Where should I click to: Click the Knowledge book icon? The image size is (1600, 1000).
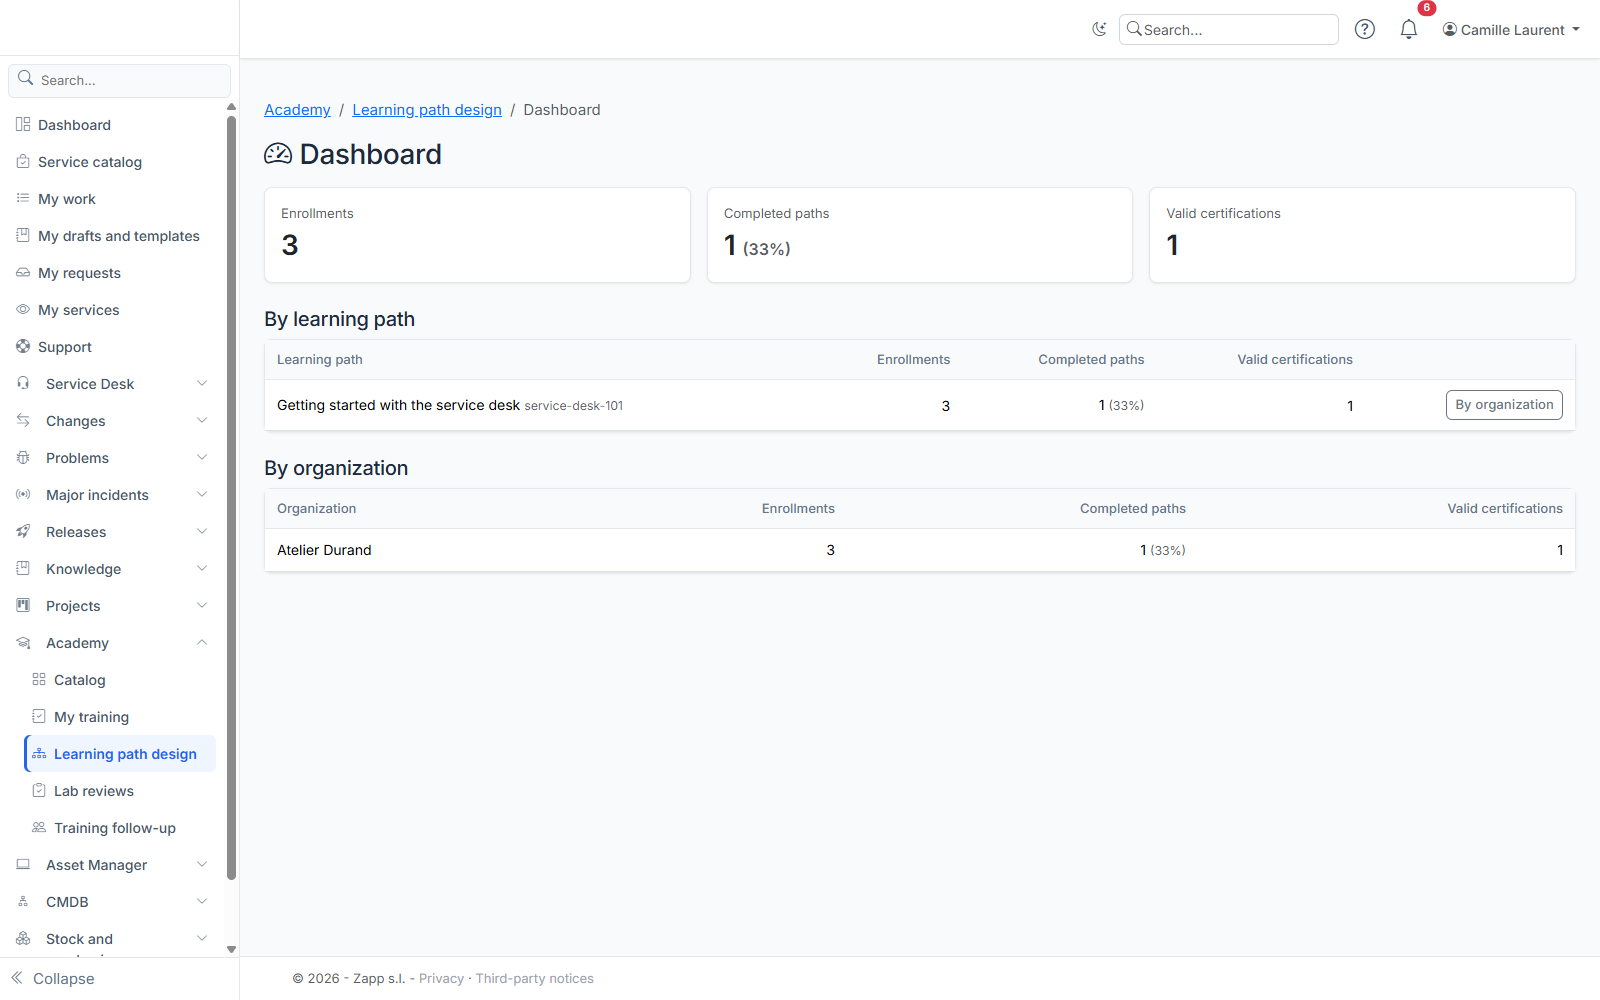pyautogui.click(x=23, y=568)
